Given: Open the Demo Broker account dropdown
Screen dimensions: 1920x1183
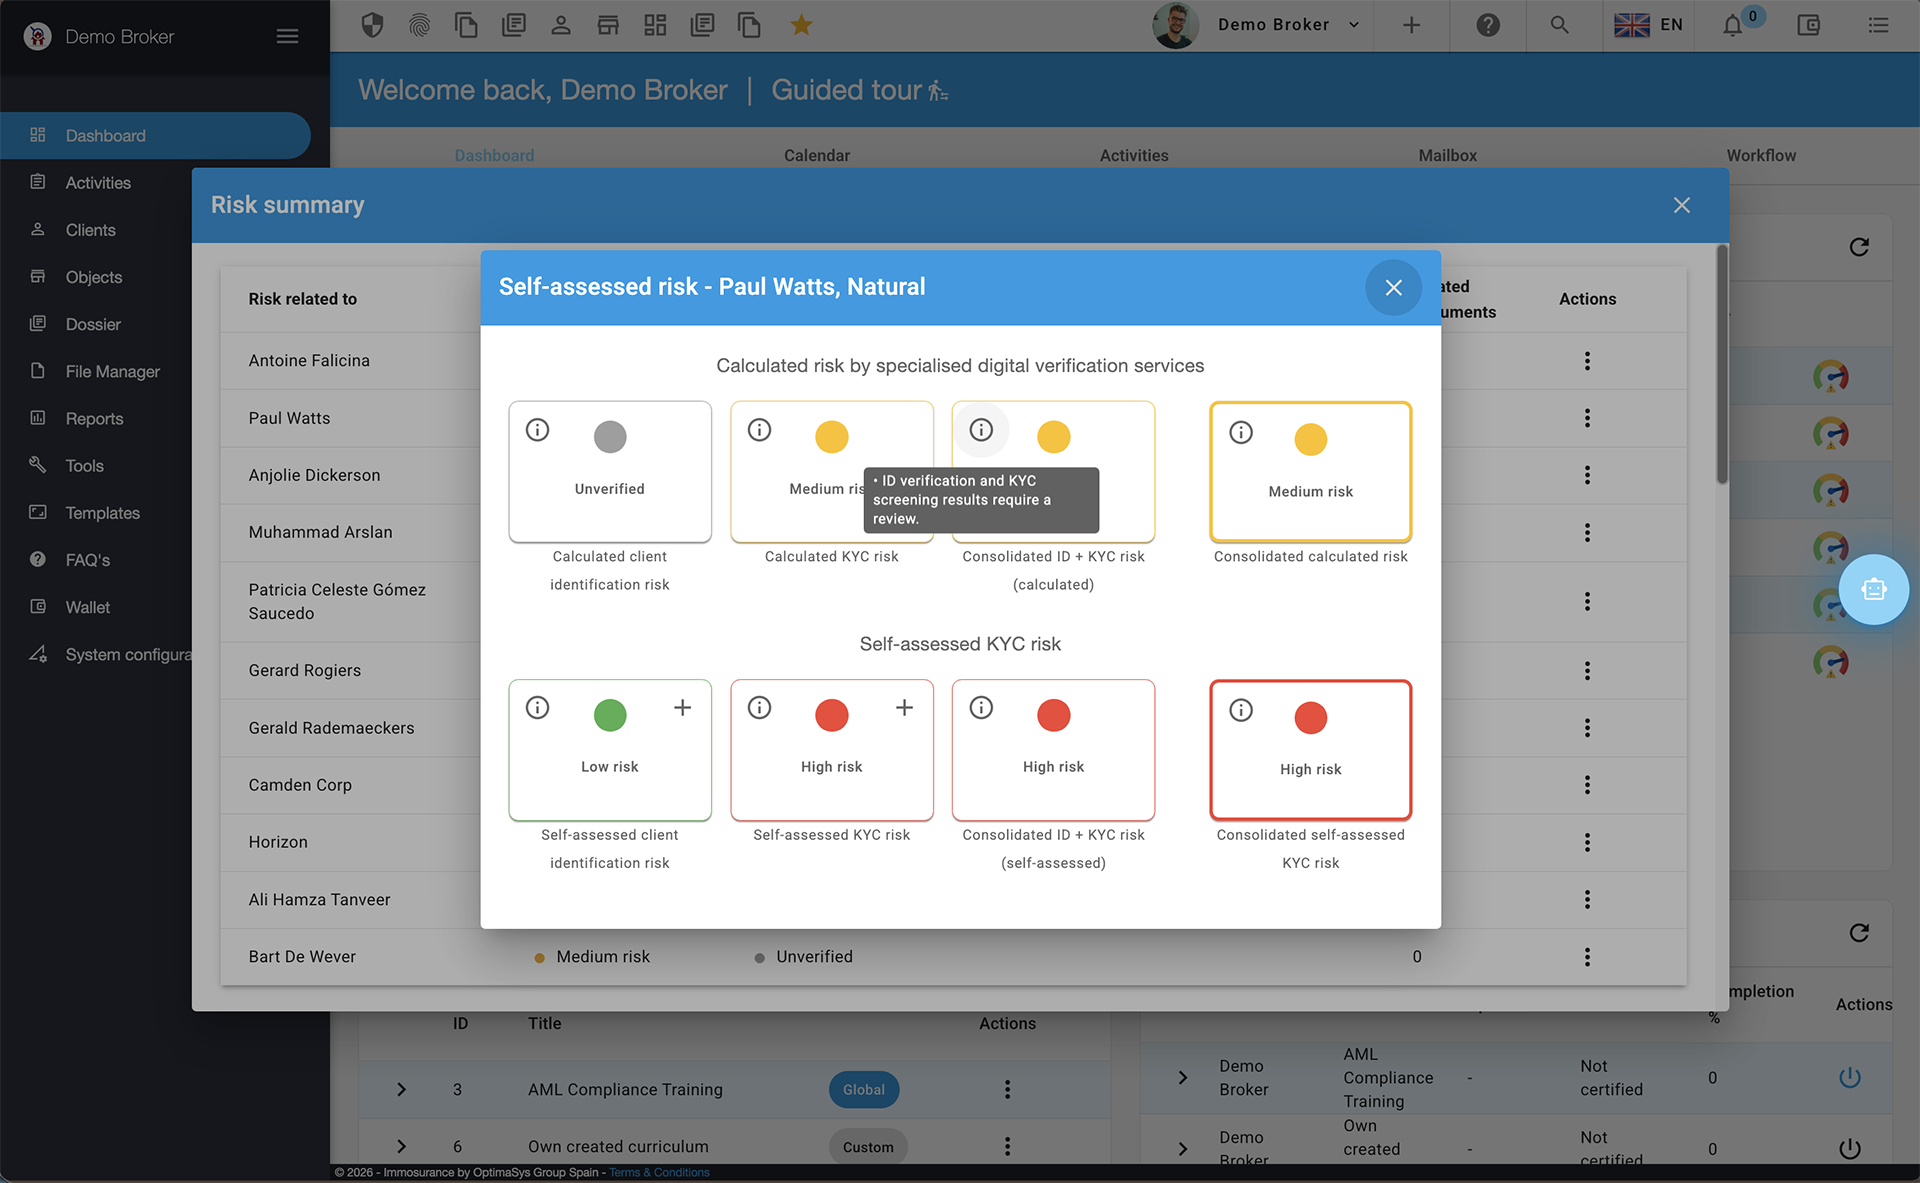Looking at the screenshot, I should (x=1353, y=25).
